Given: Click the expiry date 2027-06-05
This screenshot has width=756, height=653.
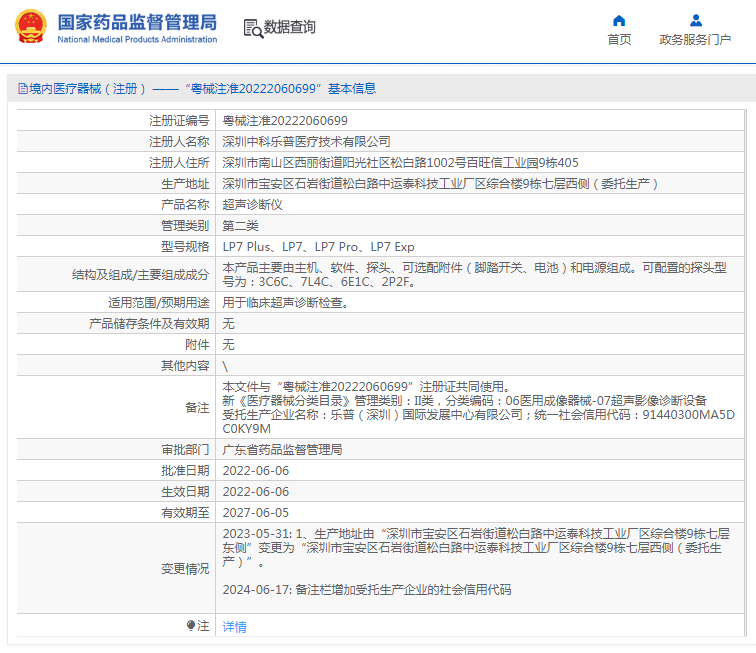Looking at the screenshot, I should click(255, 513).
